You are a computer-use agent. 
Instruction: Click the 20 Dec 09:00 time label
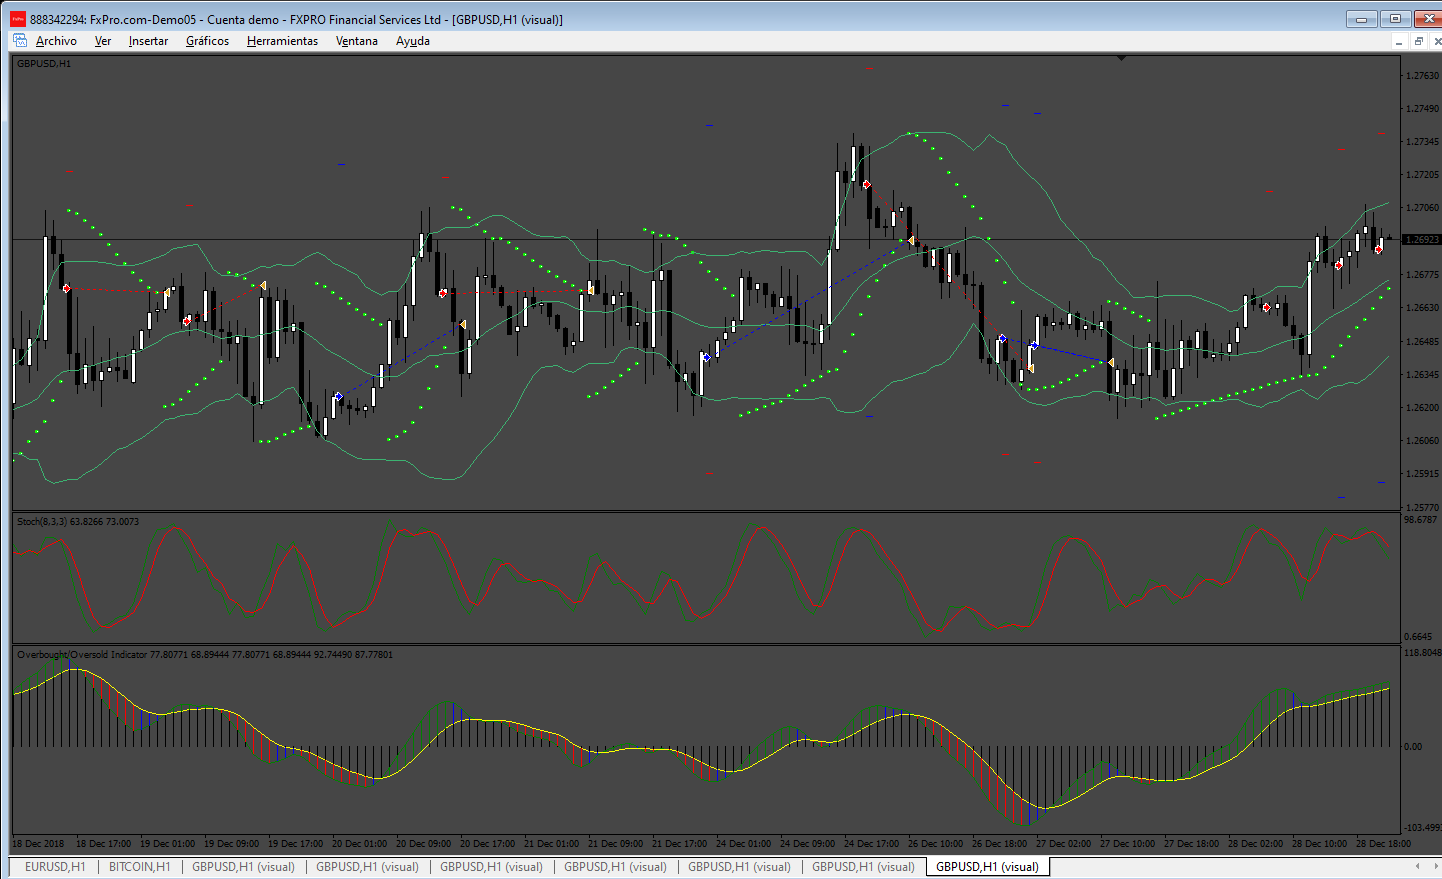(x=424, y=844)
